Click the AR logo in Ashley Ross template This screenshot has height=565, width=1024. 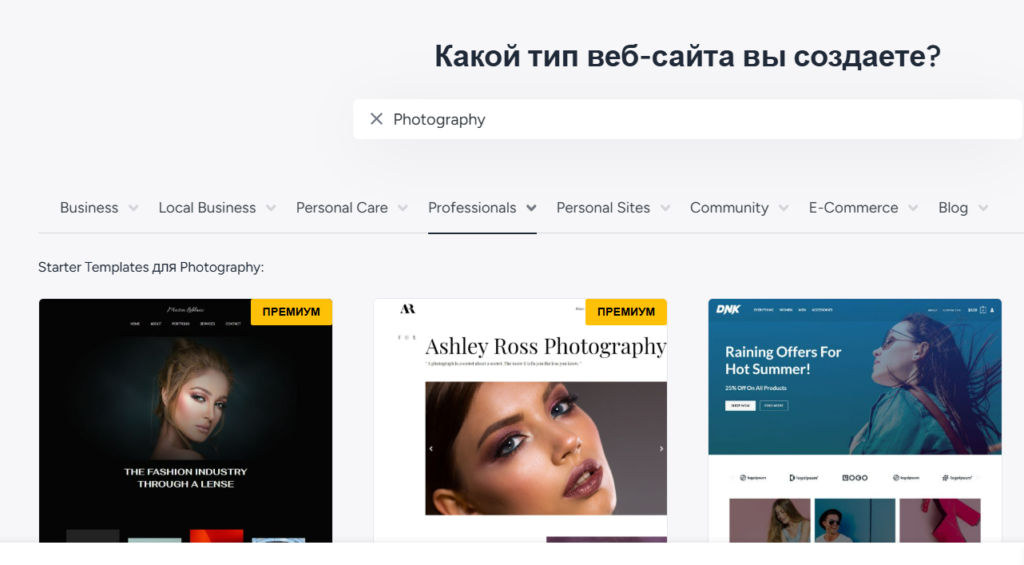(x=407, y=310)
